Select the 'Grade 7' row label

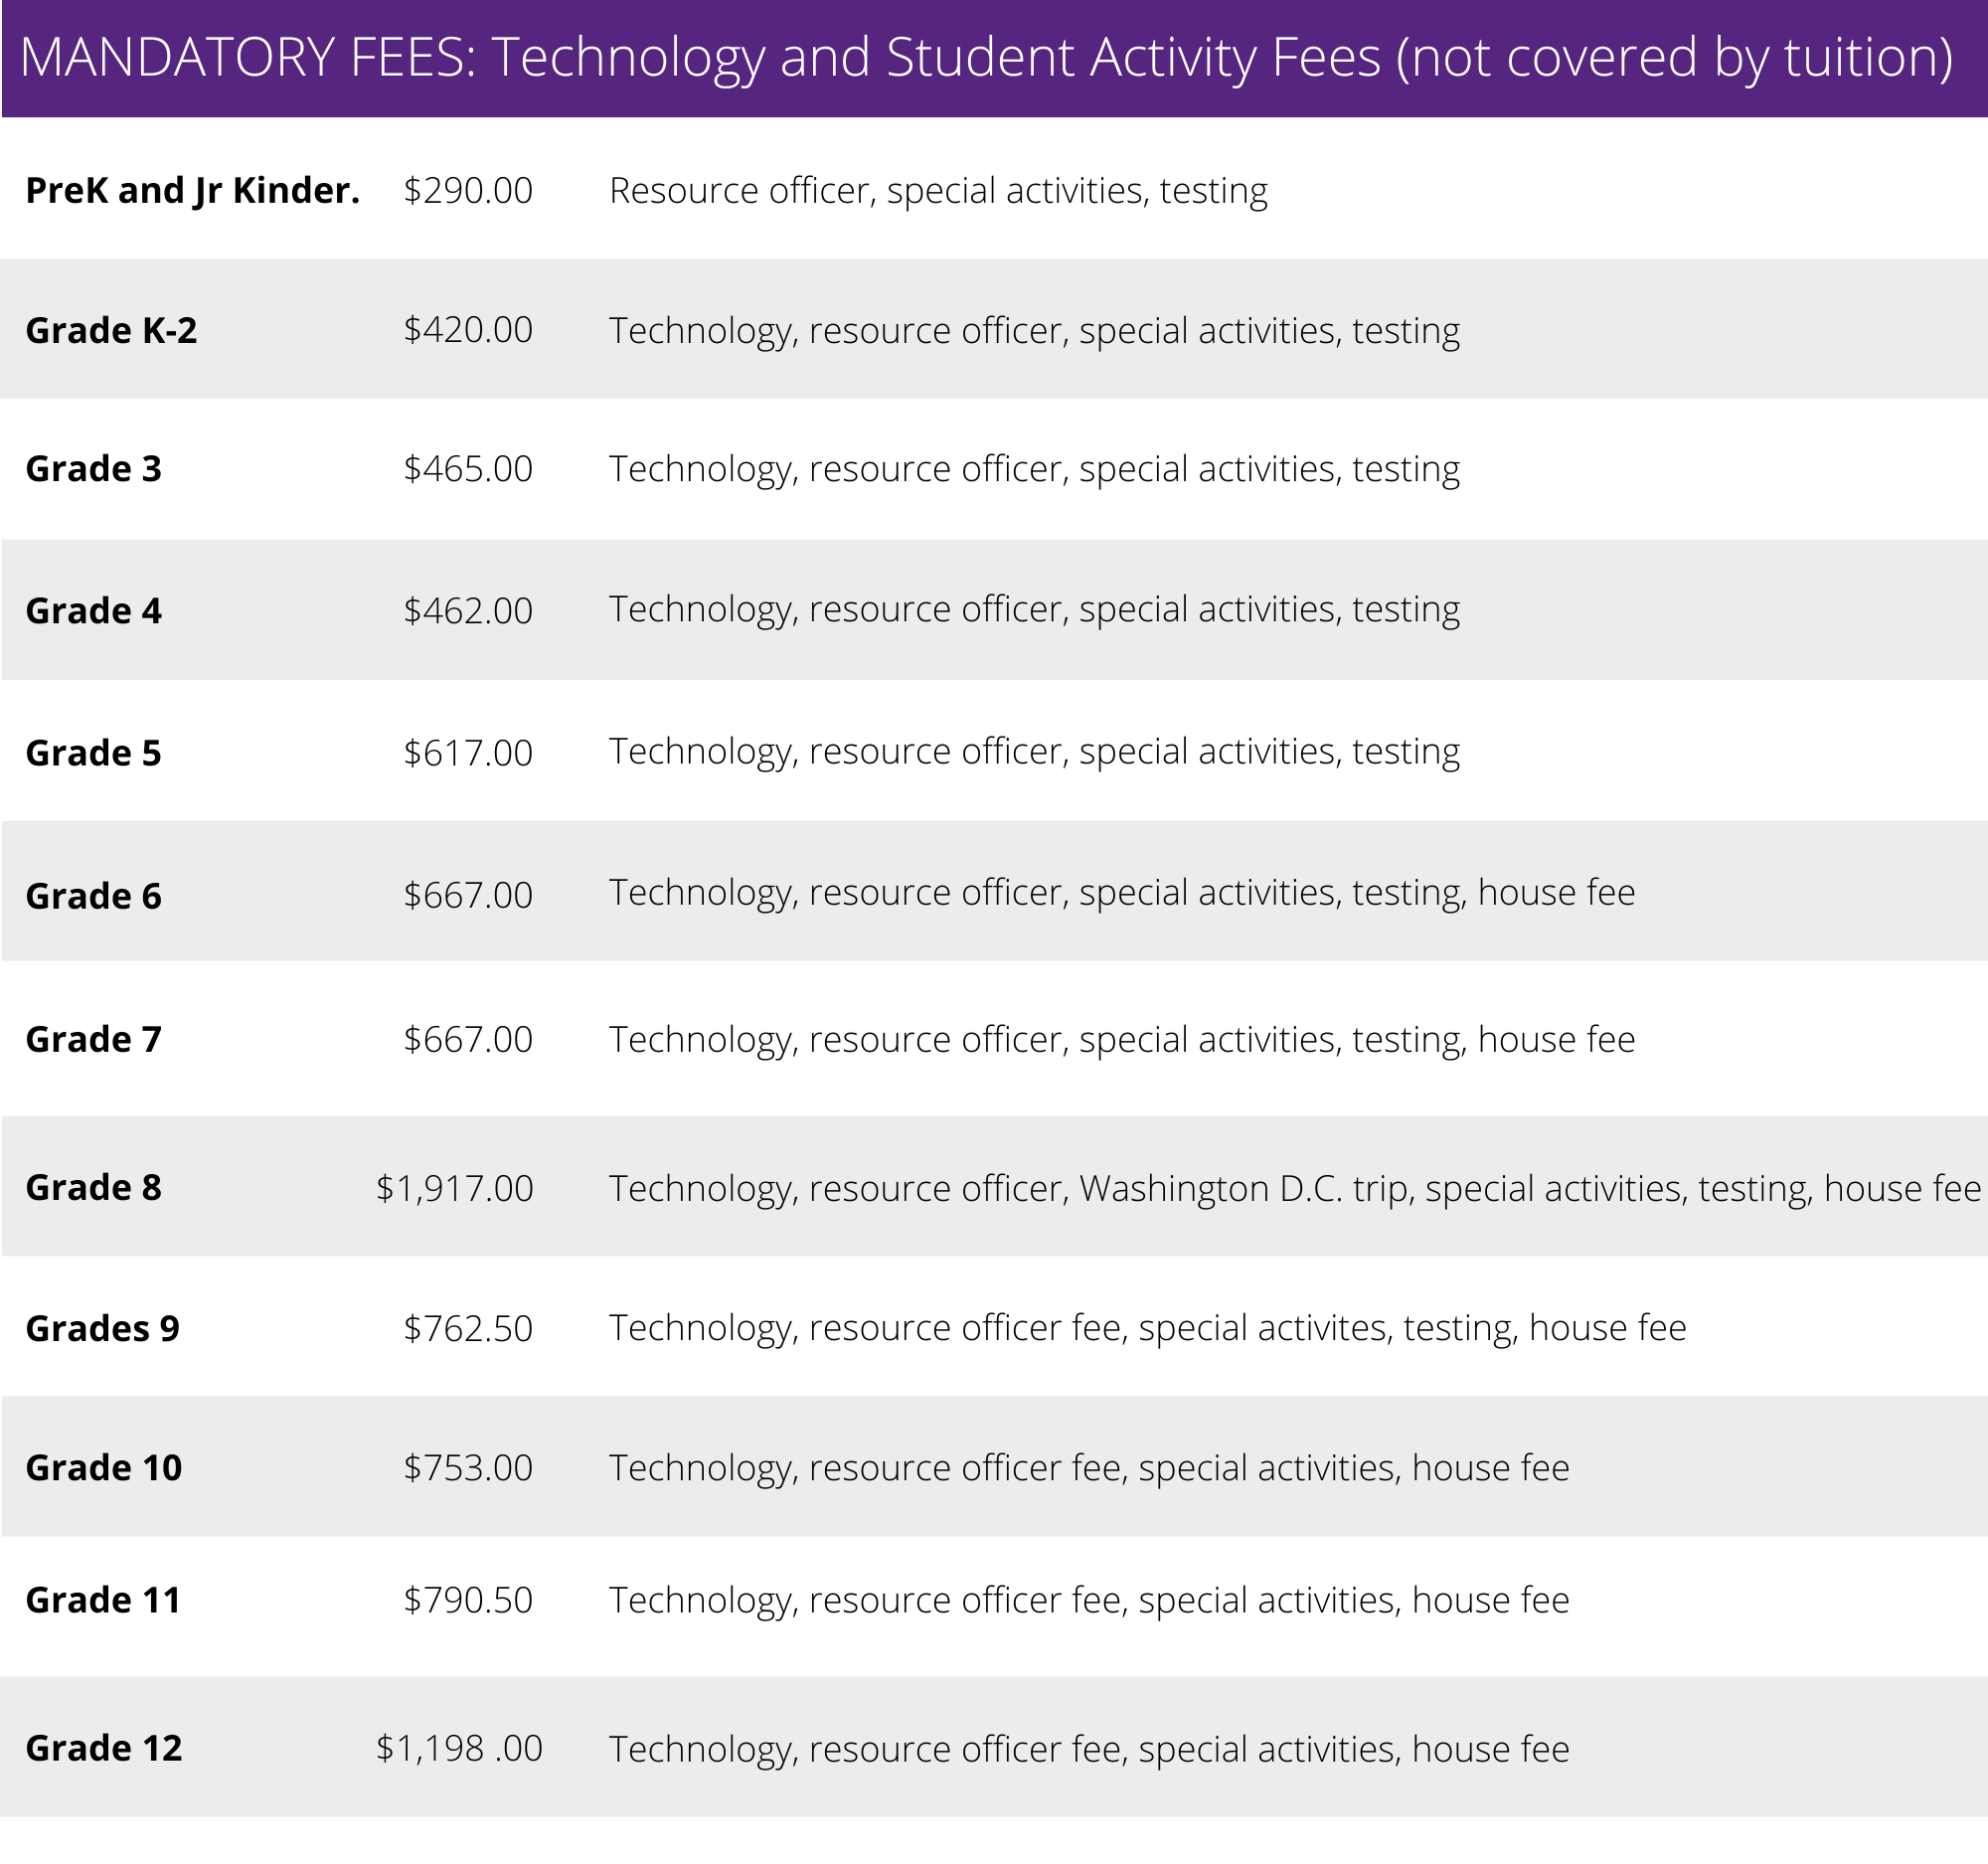(x=93, y=1040)
